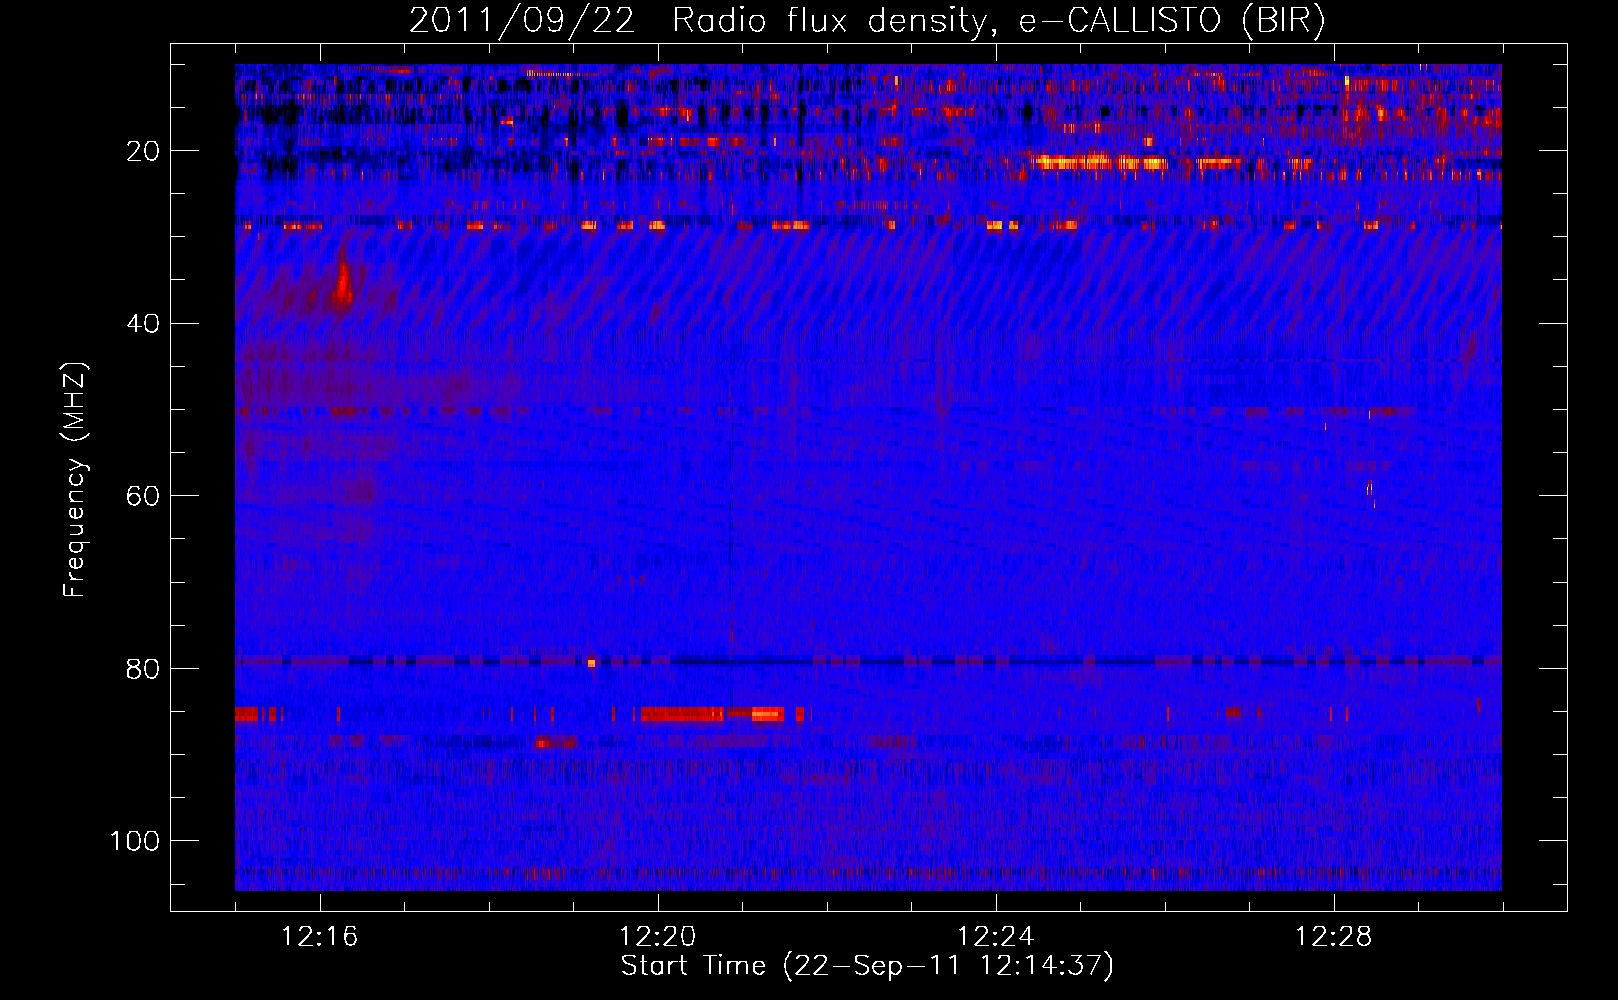Viewport: 1618px width, 1000px height.
Task: Click the plot title 'Radio flux density, e-CALLISTO (BIR)'
Action: pyautogui.click(x=998, y=20)
